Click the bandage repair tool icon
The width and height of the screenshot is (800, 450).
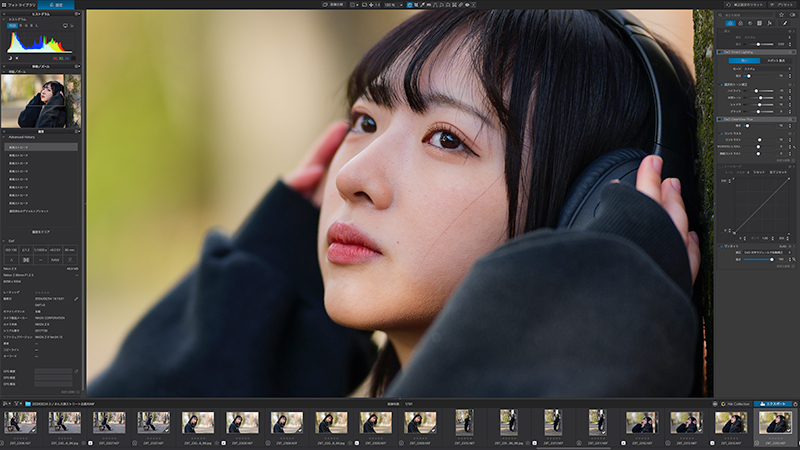(x=460, y=5)
